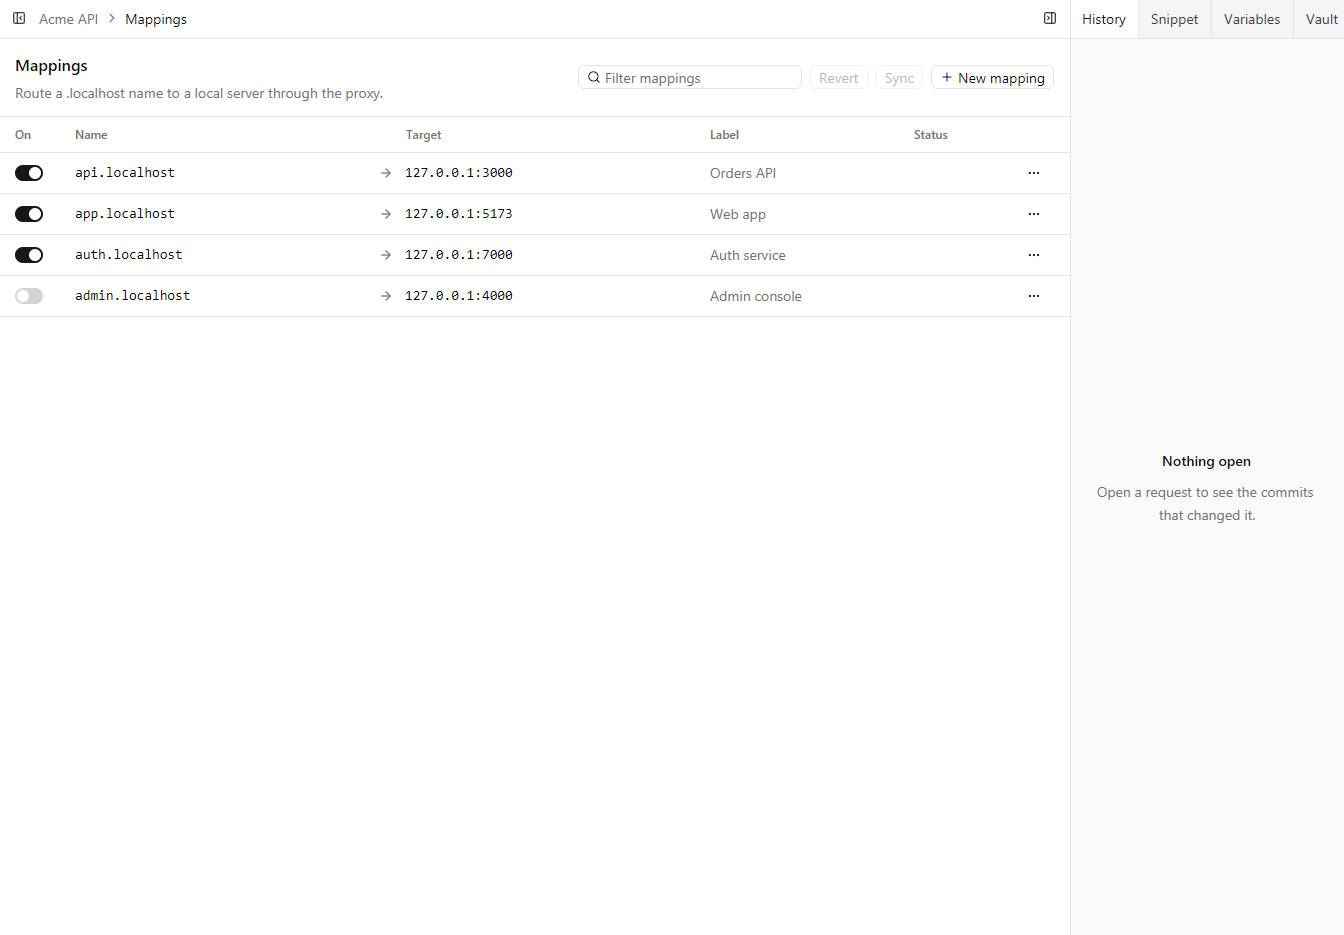This screenshot has width=1344, height=935.
Task: Open the Variables tab
Action: [x=1252, y=19]
